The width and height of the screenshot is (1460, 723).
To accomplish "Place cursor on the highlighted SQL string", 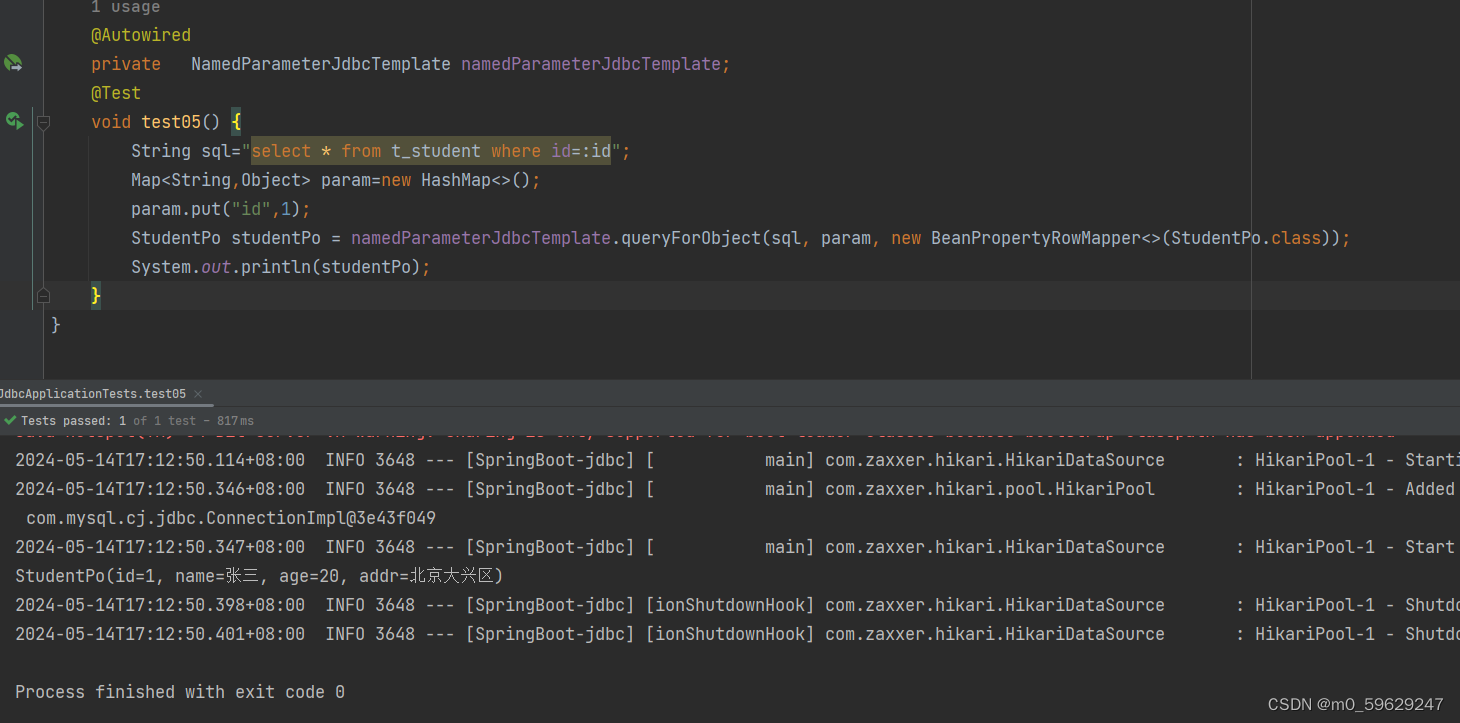I will pyautogui.click(x=430, y=150).
